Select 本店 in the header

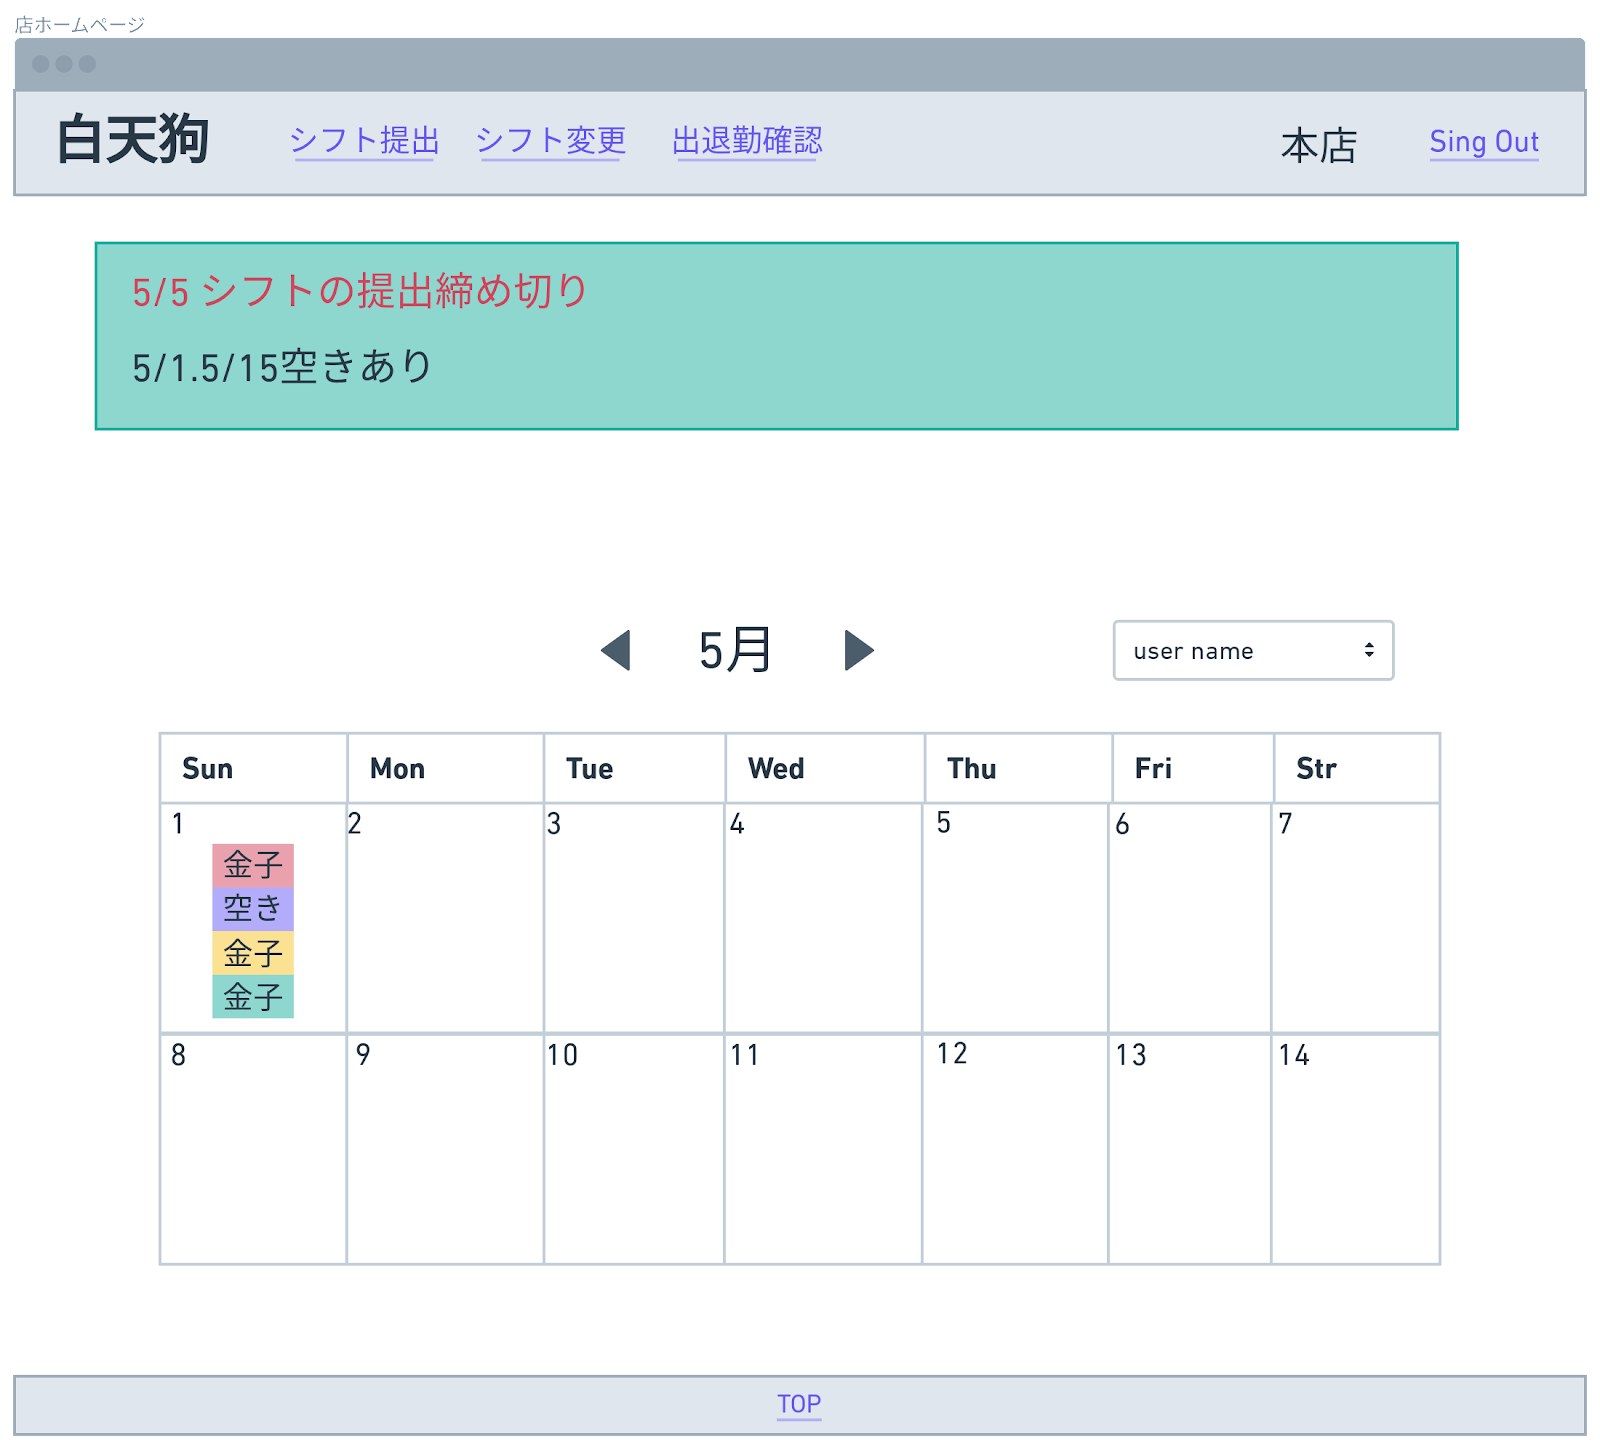(x=1318, y=147)
